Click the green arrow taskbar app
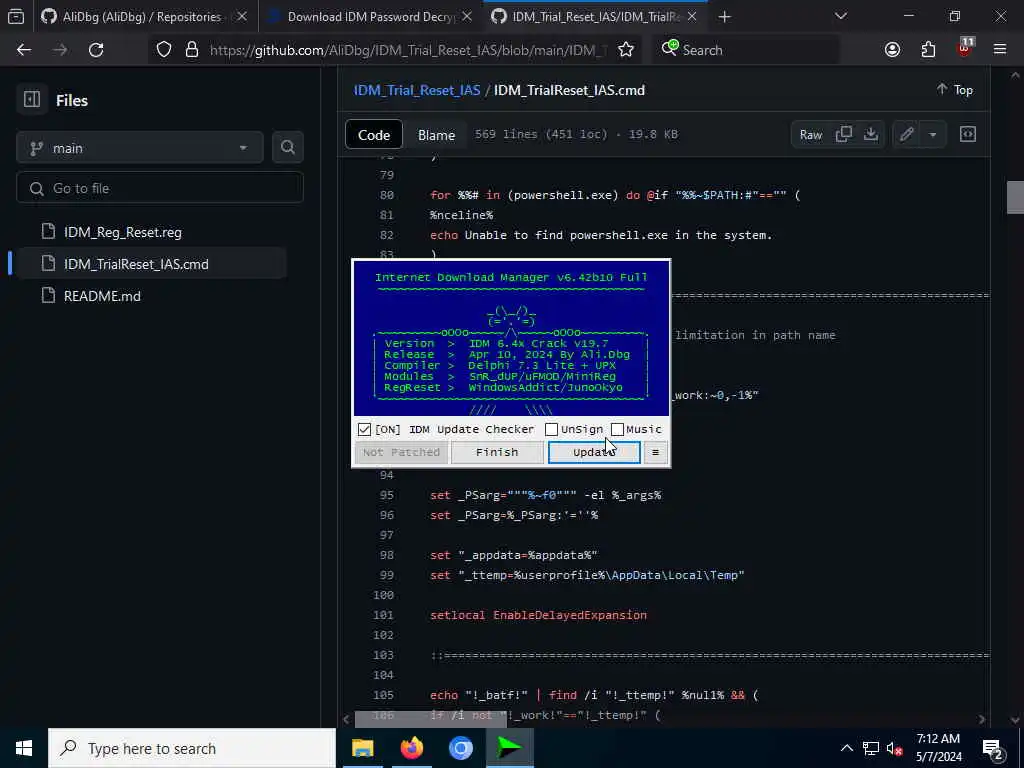The height and width of the screenshot is (768, 1024). point(509,748)
